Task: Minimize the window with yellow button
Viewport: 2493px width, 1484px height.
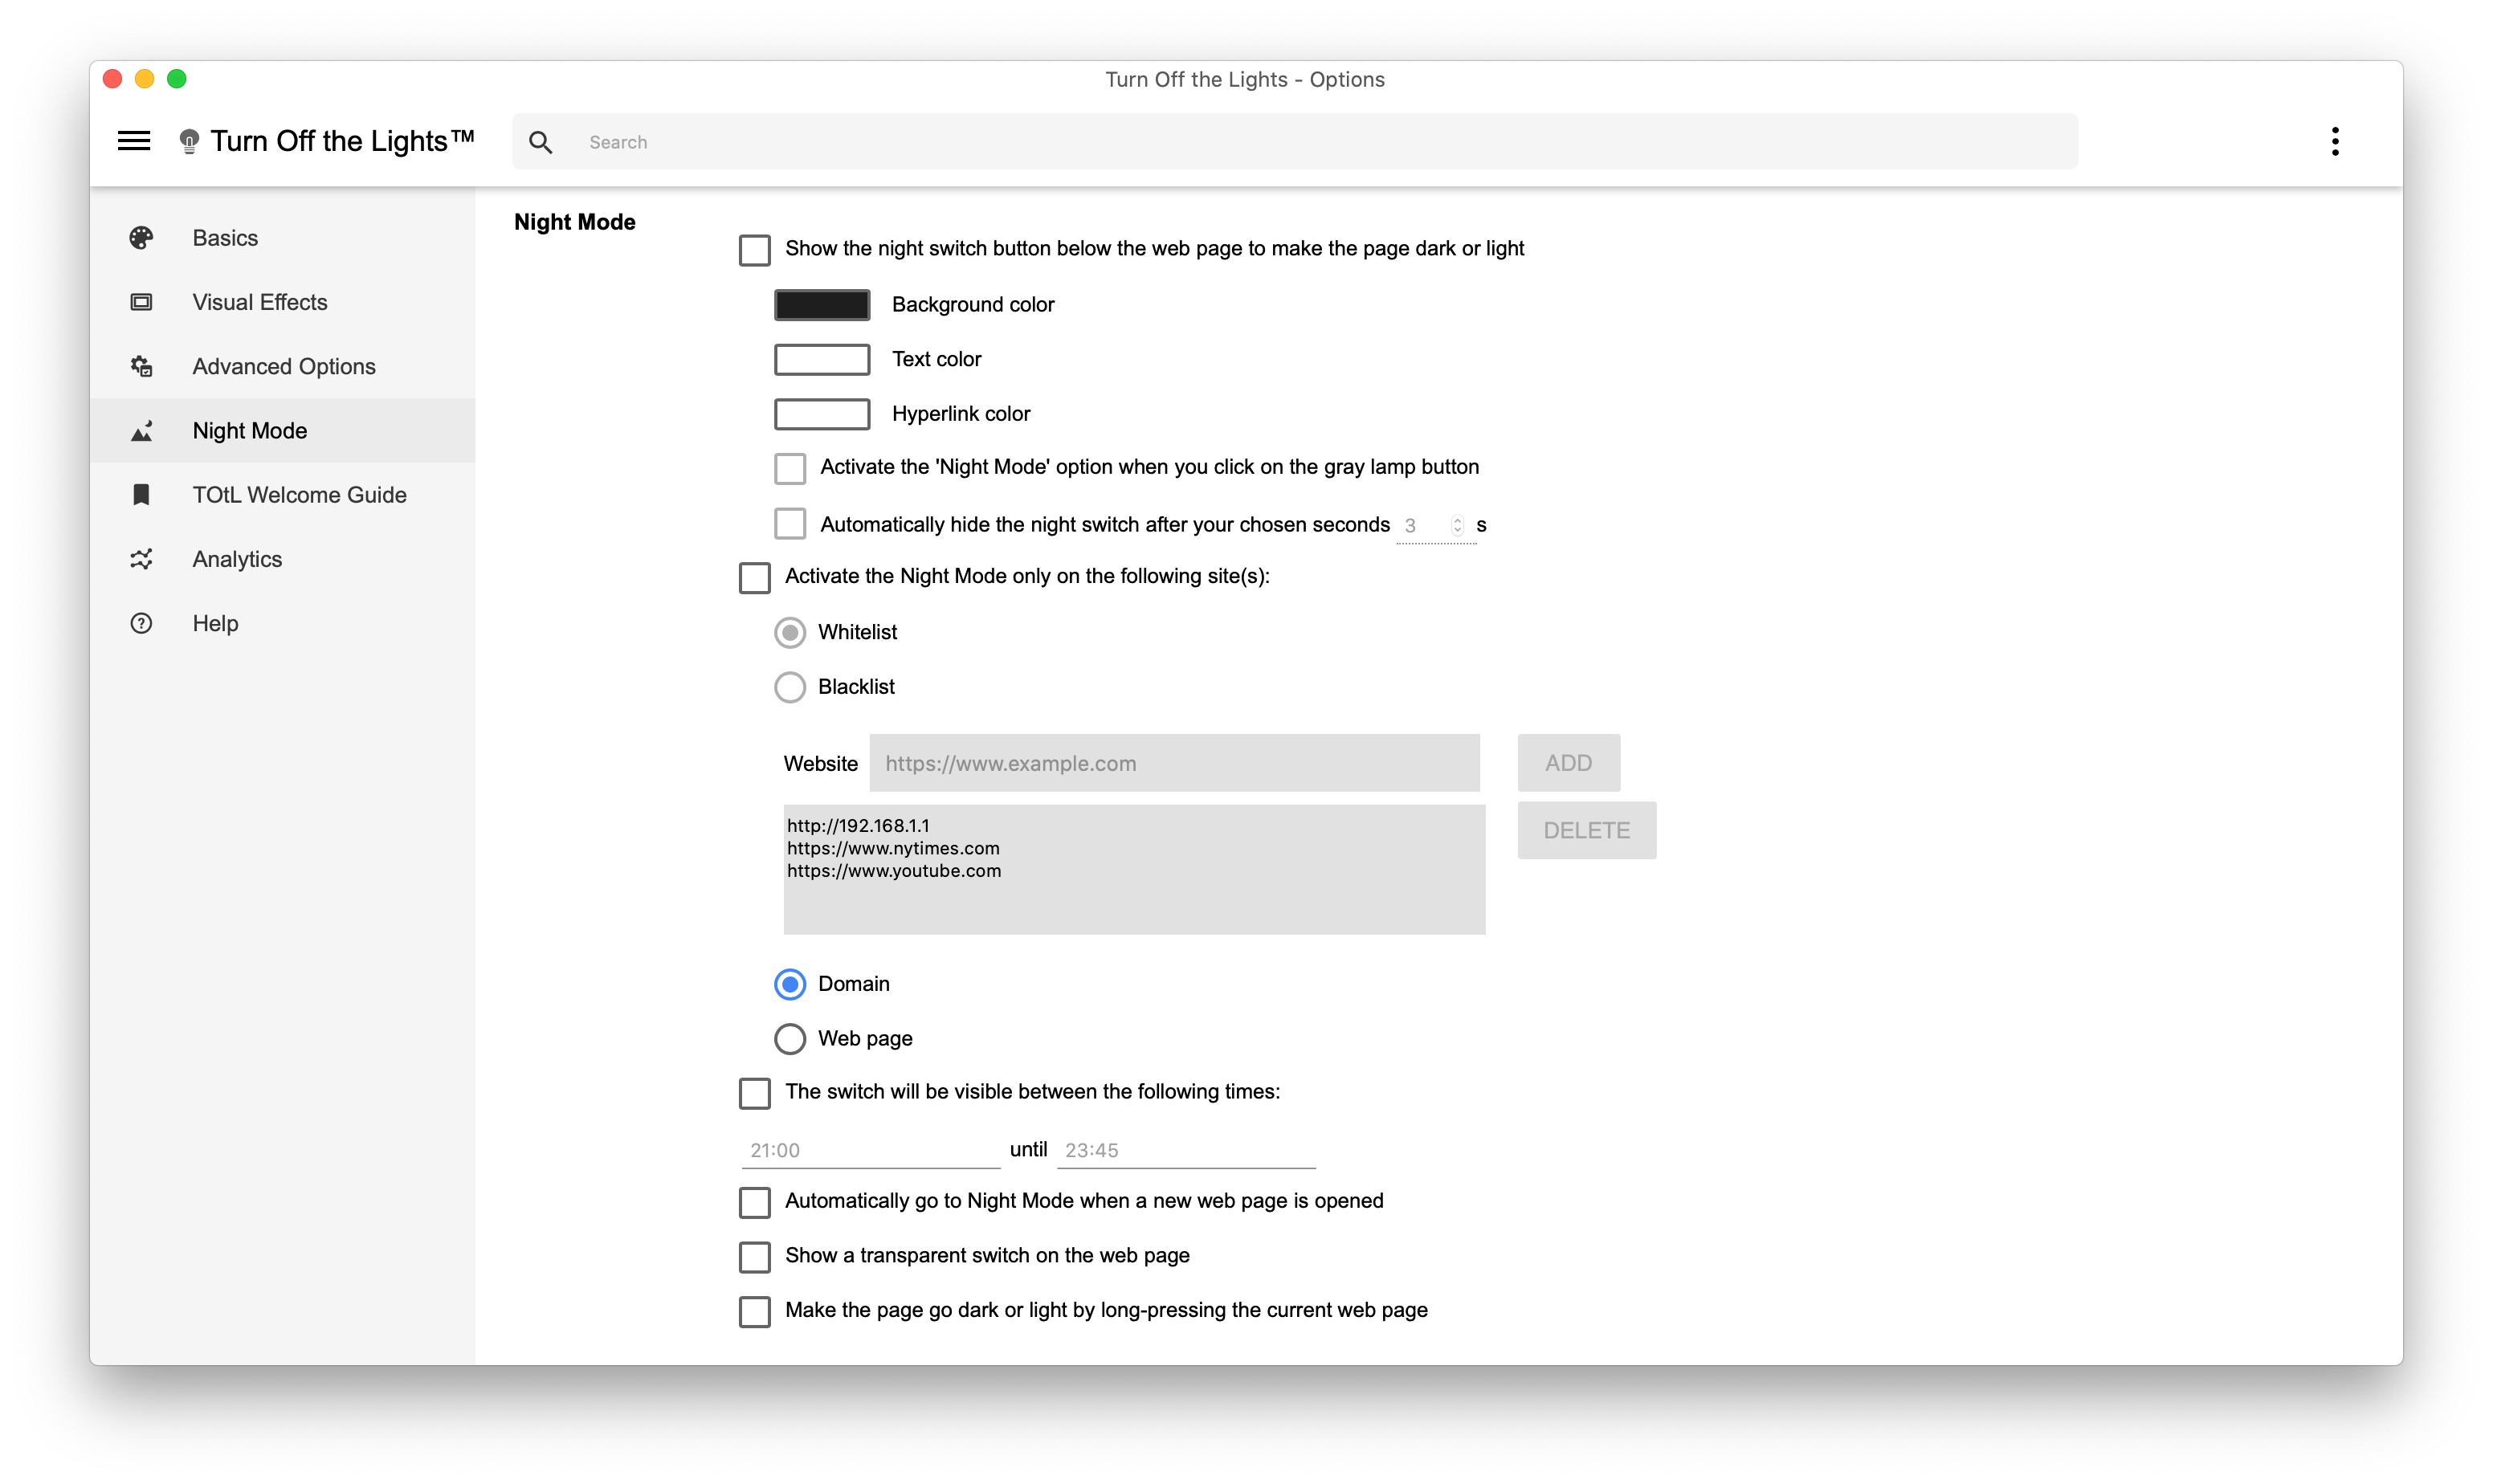Action: [145, 79]
